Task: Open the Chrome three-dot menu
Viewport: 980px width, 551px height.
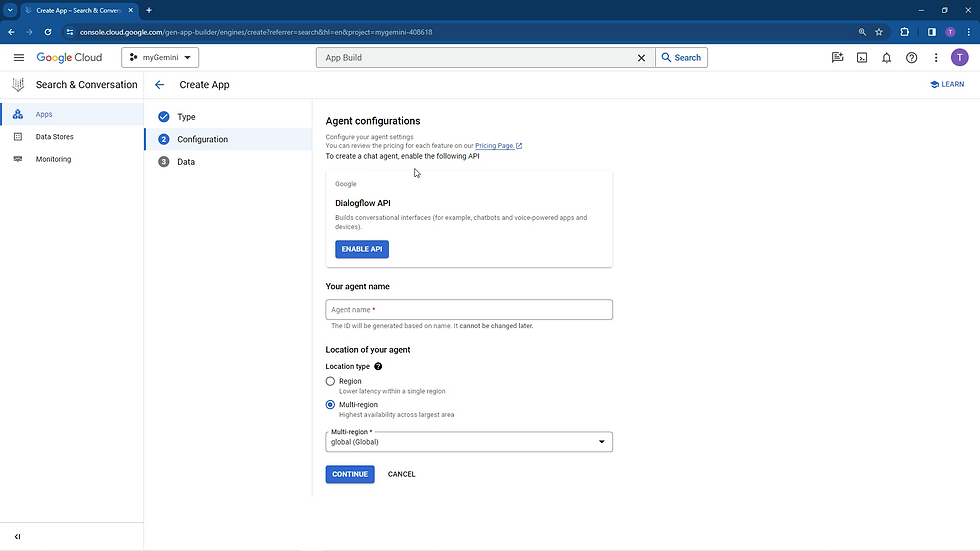Action: pos(969,32)
